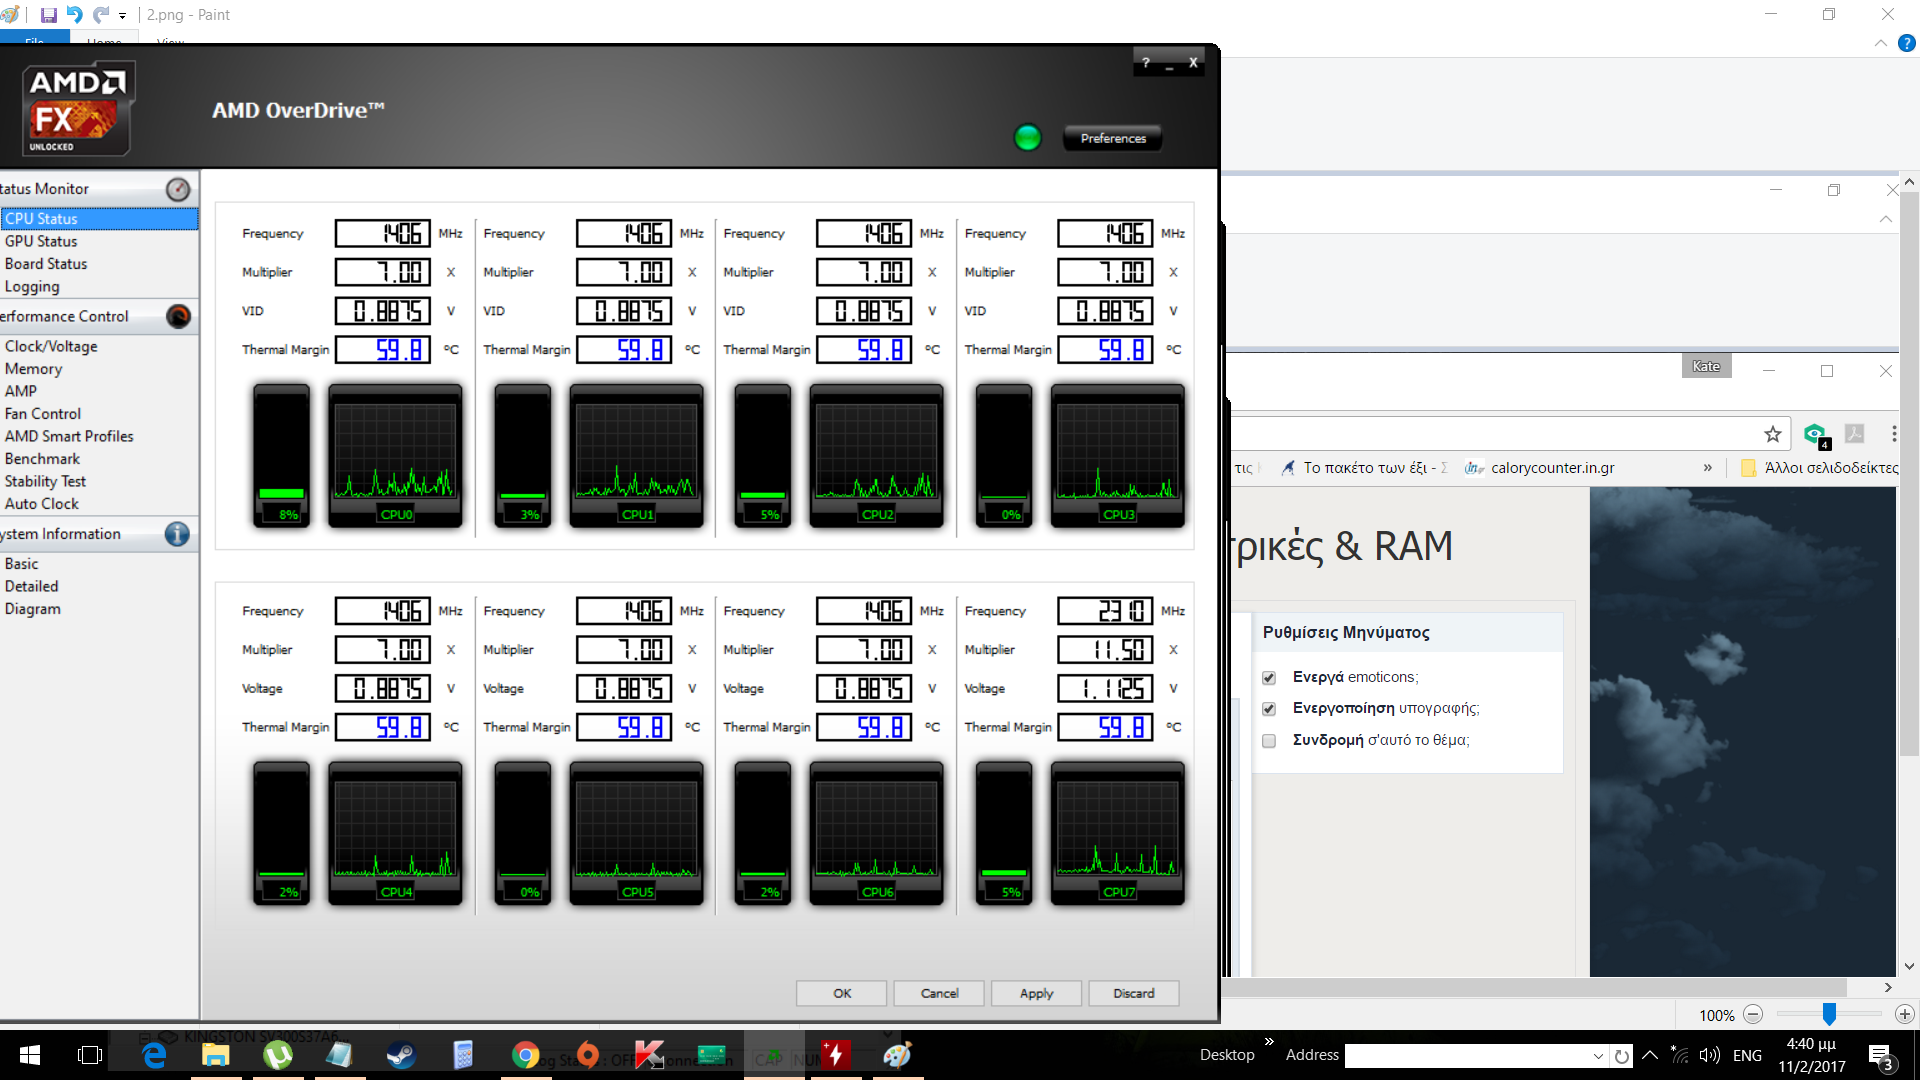Click the Paint redo arrow
The width and height of the screenshot is (1920, 1080).
coord(101,15)
